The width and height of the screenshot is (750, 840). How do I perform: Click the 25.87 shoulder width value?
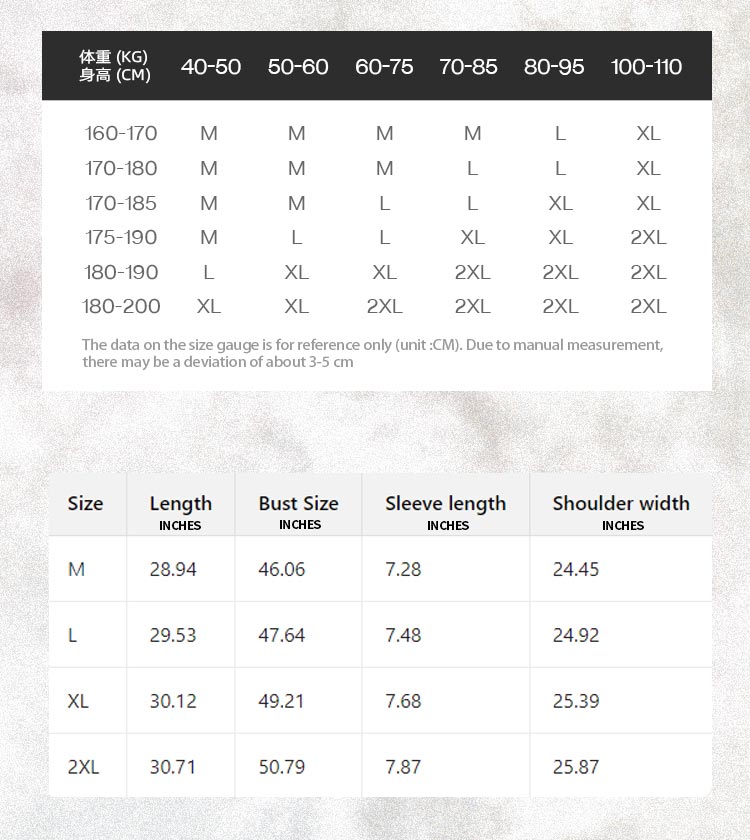click(576, 767)
